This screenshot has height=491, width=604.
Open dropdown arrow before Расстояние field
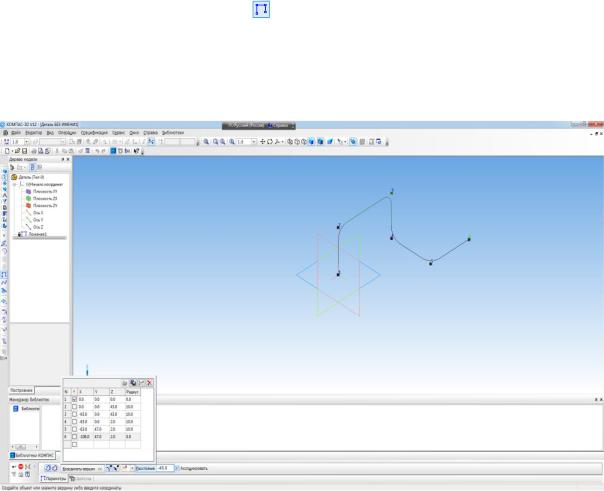[x=132, y=468]
